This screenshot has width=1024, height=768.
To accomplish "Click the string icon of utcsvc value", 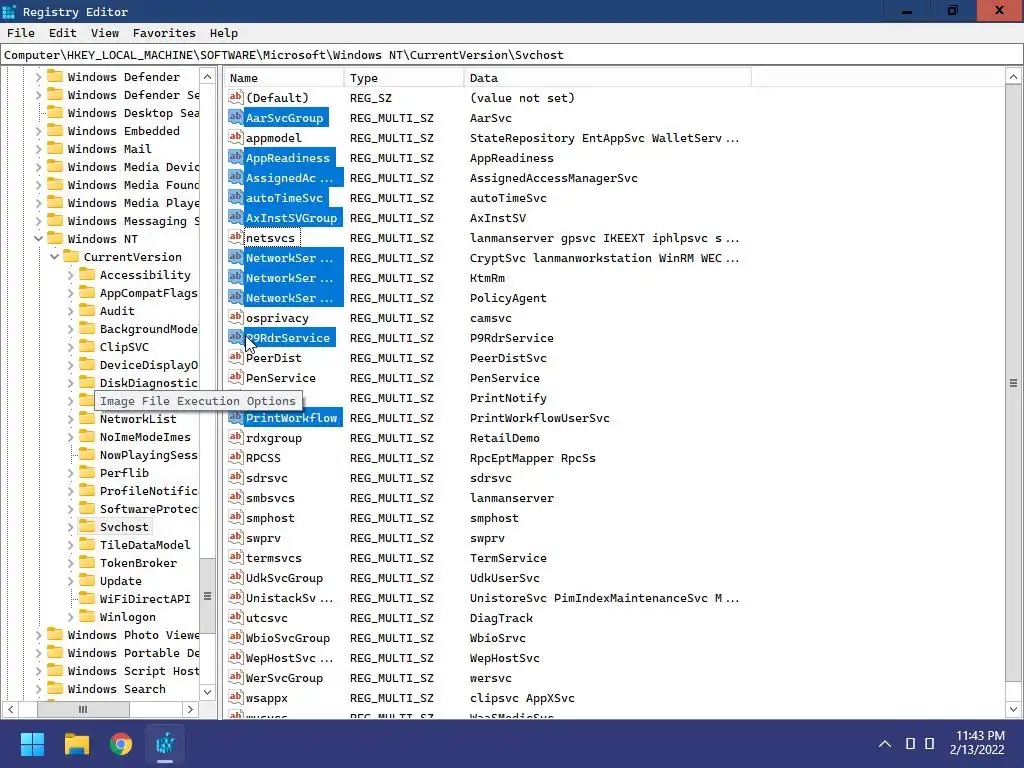I will pyautogui.click(x=235, y=617).
